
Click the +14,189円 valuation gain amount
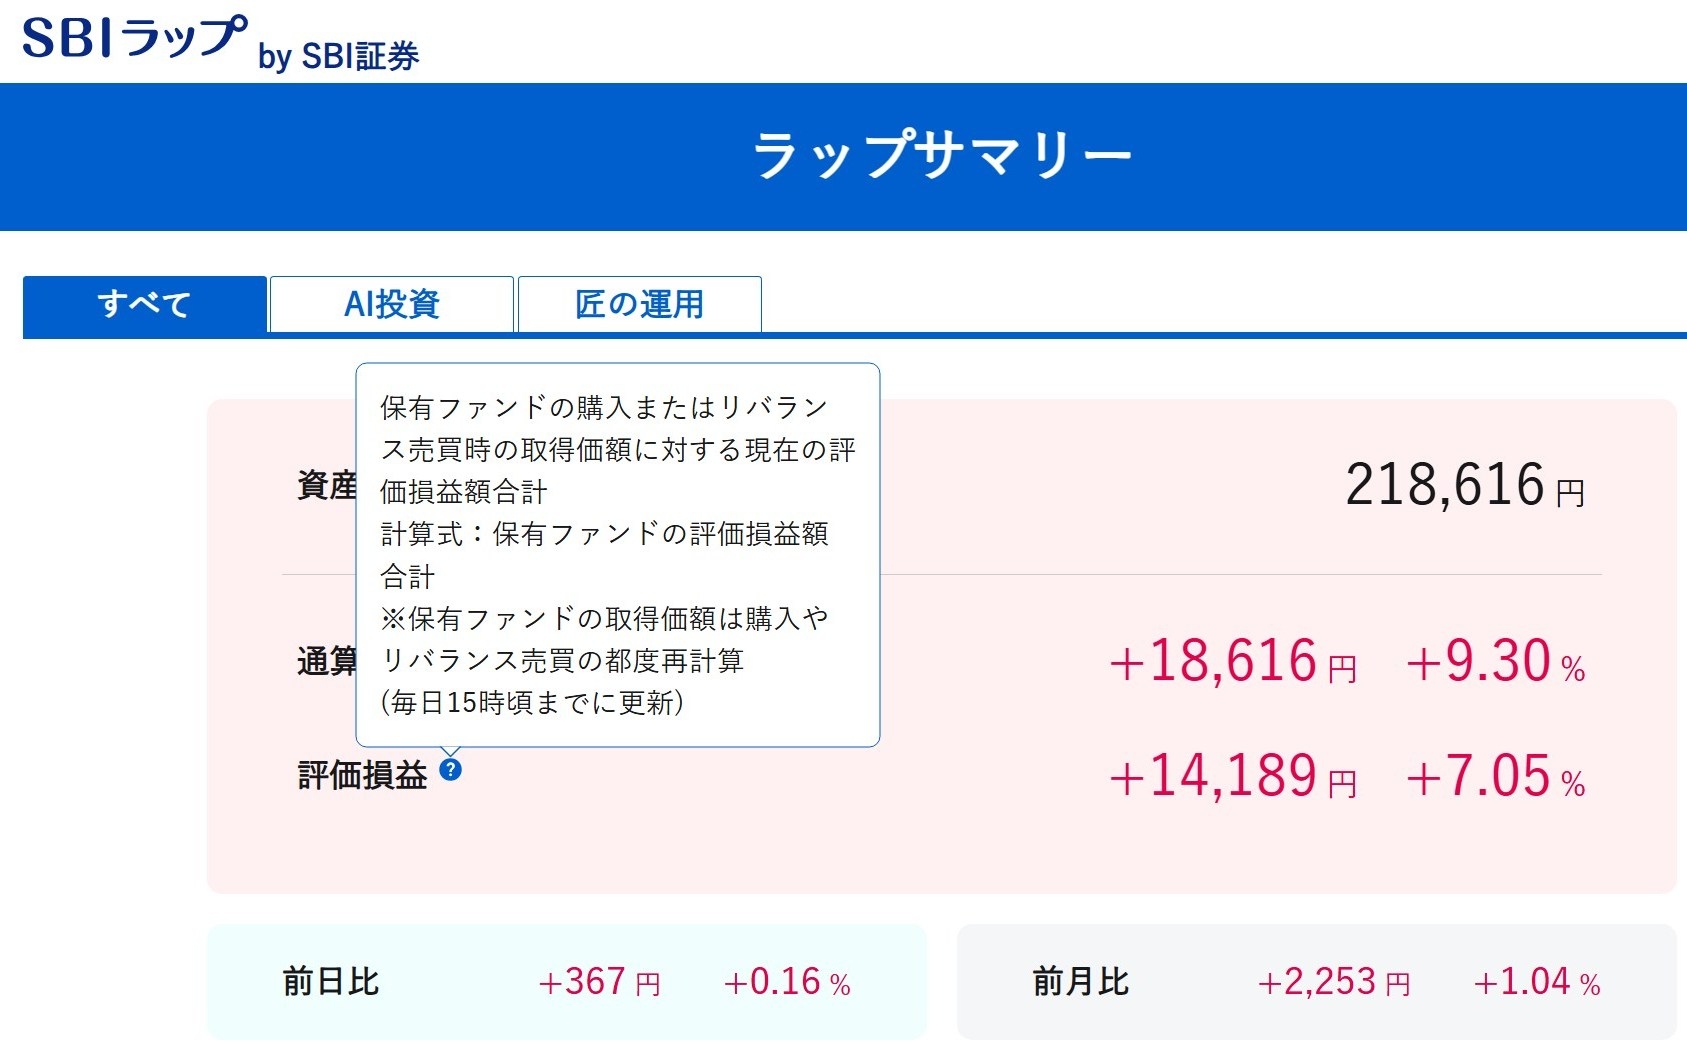[1232, 777]
